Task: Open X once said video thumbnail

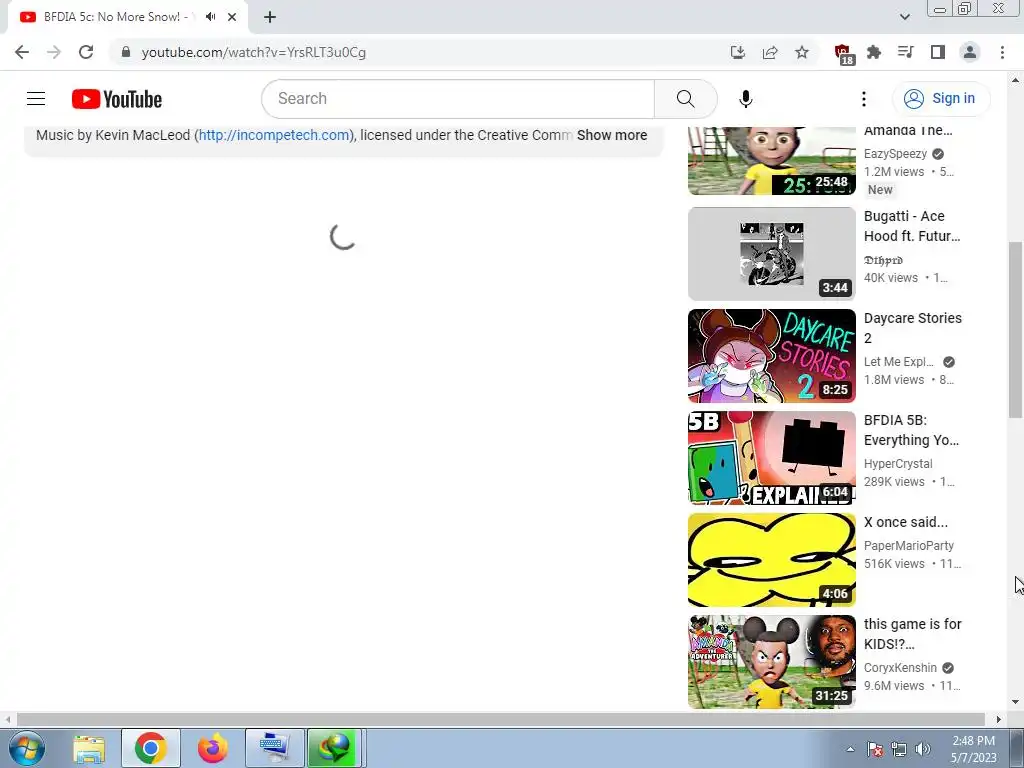Action: click(x=771, y=559)
